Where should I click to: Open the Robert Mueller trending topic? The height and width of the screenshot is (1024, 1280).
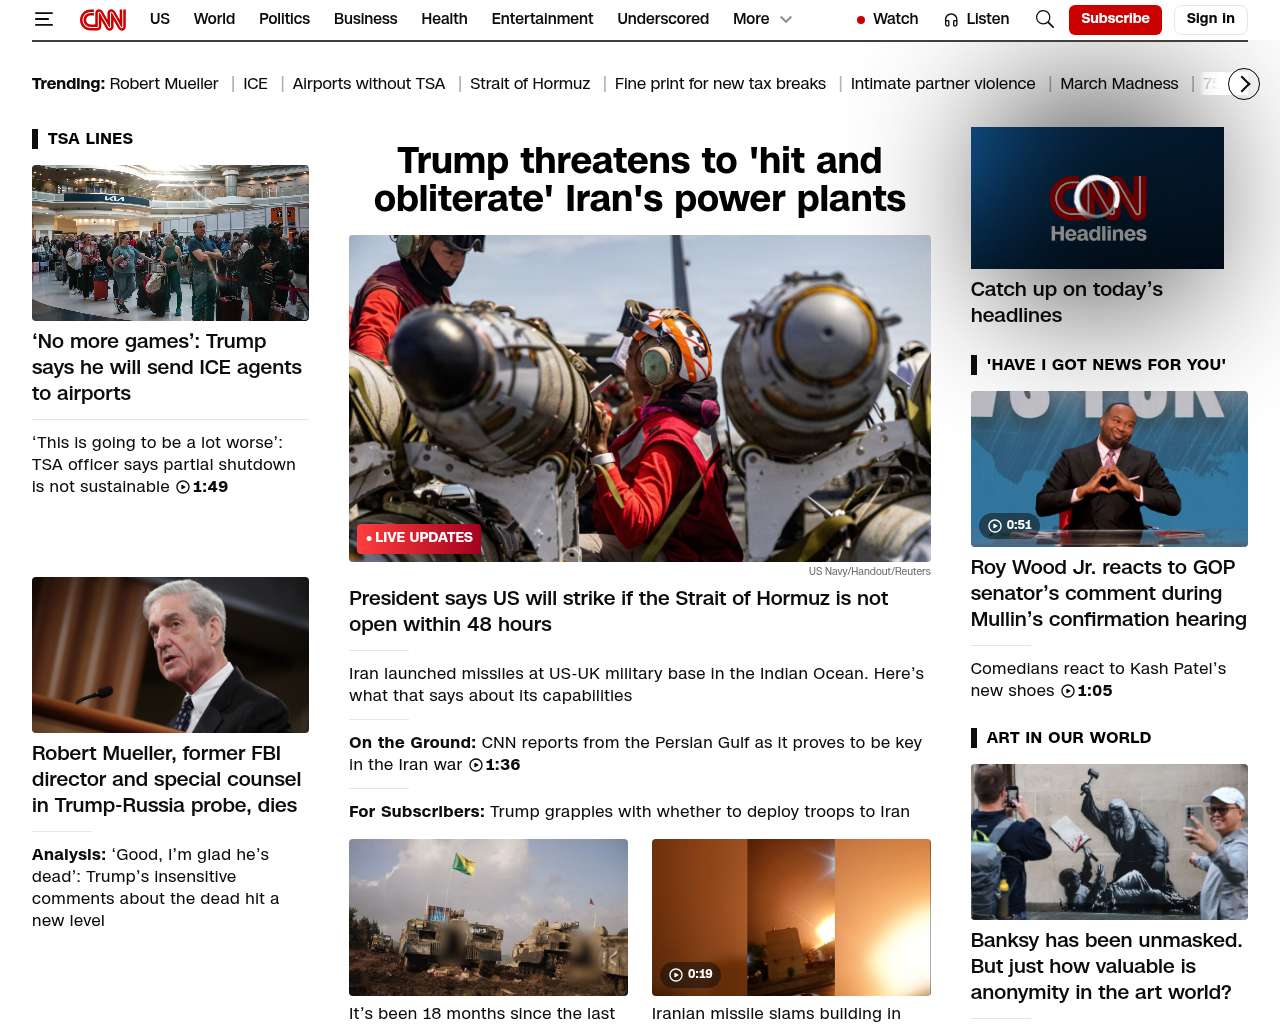tap(164, 84)
